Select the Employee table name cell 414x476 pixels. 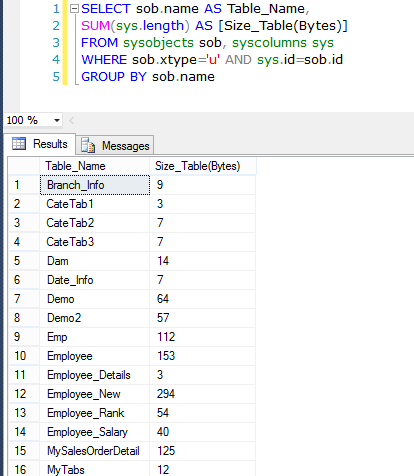tap(95, 356)
